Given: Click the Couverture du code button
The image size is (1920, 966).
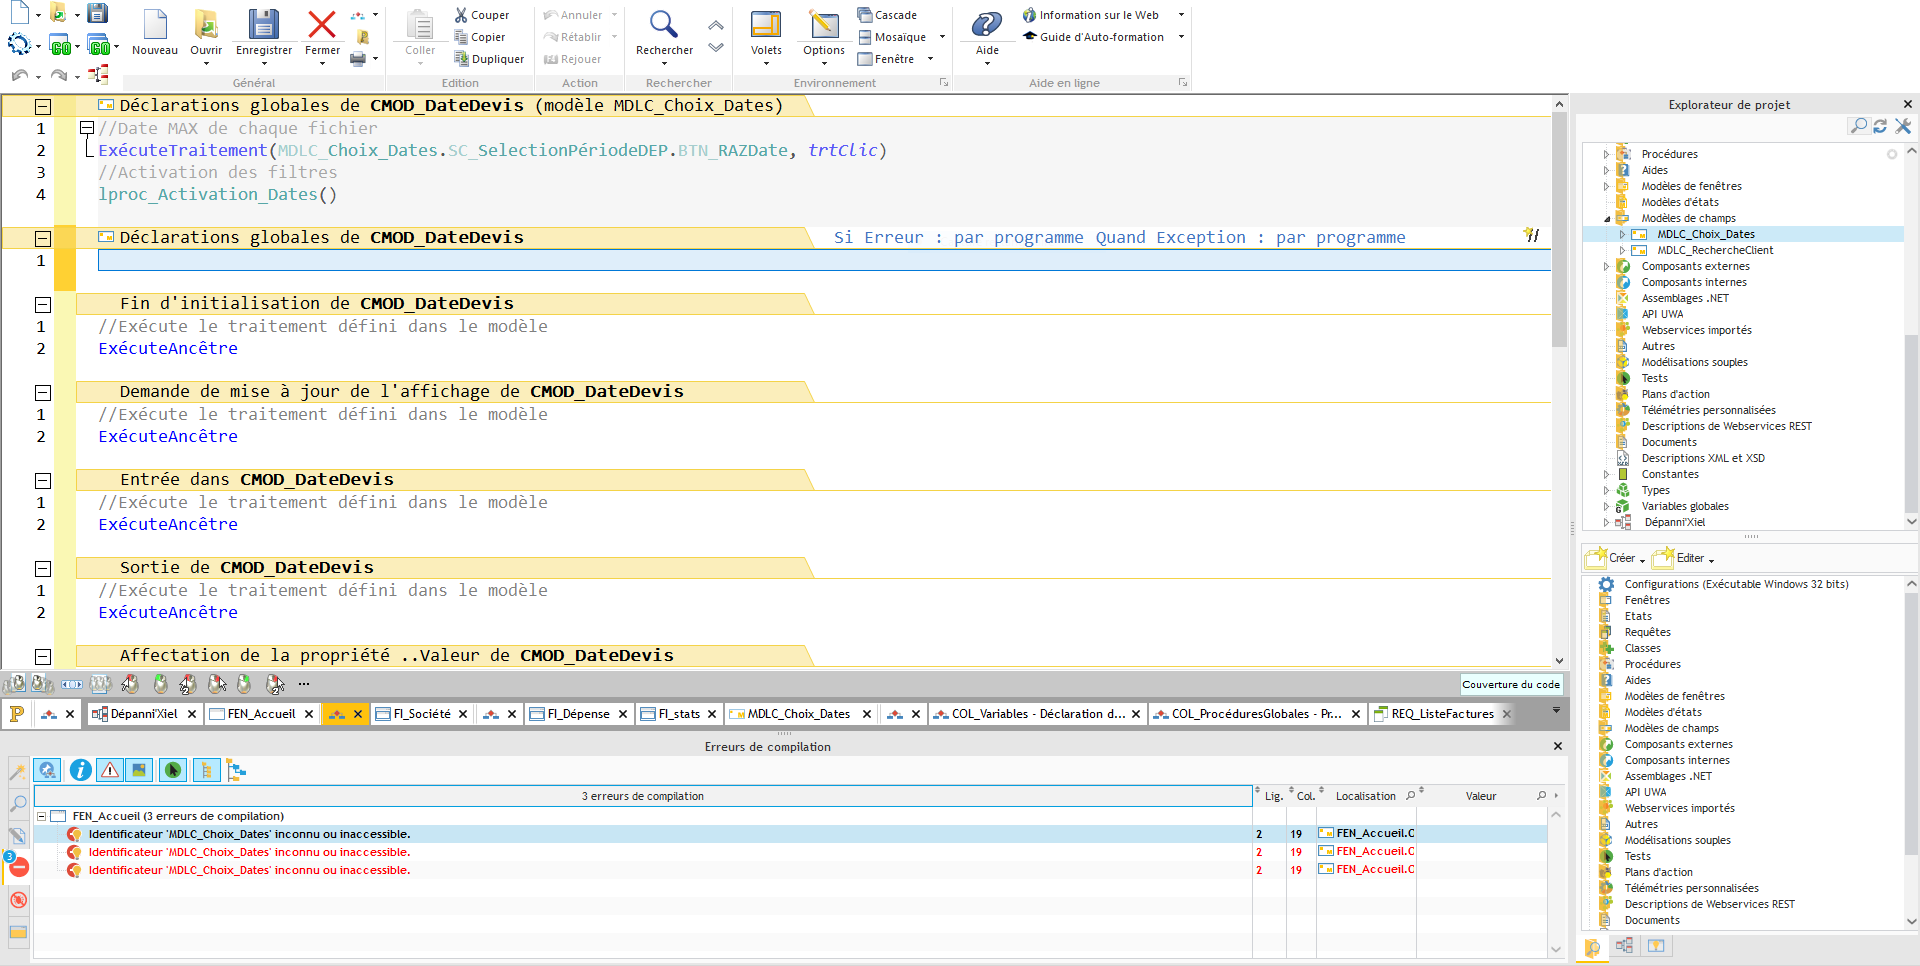Looking at the screenshot, I should 1510,684.
